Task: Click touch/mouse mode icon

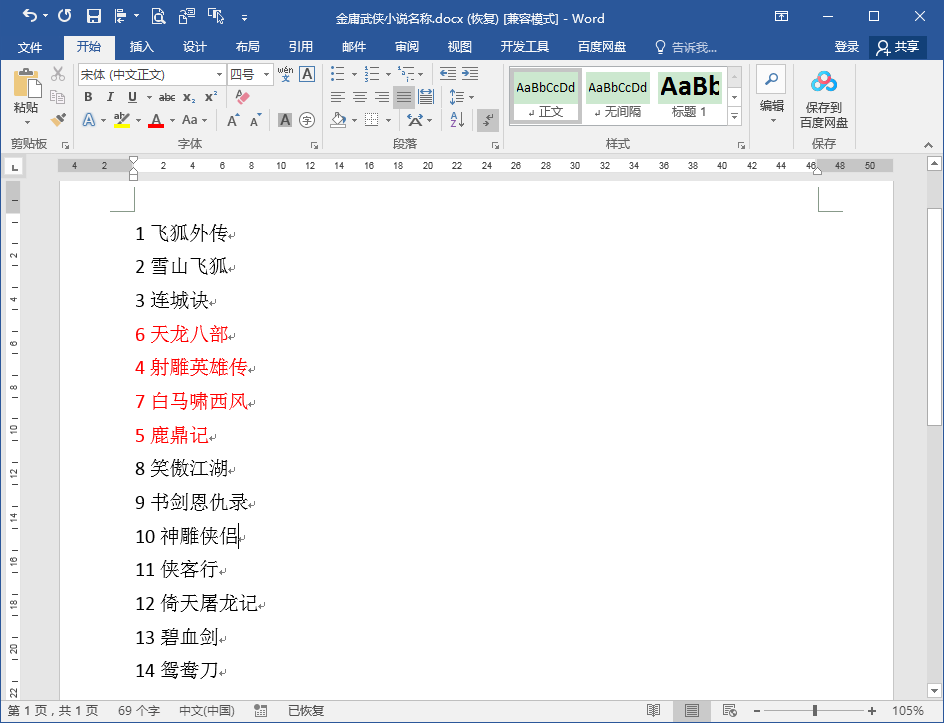Action: 216,16
